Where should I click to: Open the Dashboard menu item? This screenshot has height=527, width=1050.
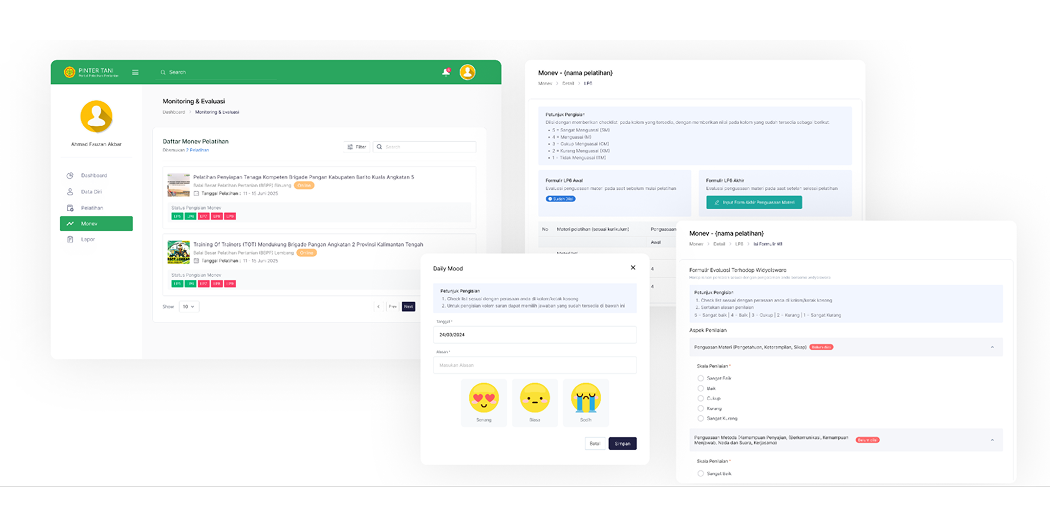(x=94, y=175)
